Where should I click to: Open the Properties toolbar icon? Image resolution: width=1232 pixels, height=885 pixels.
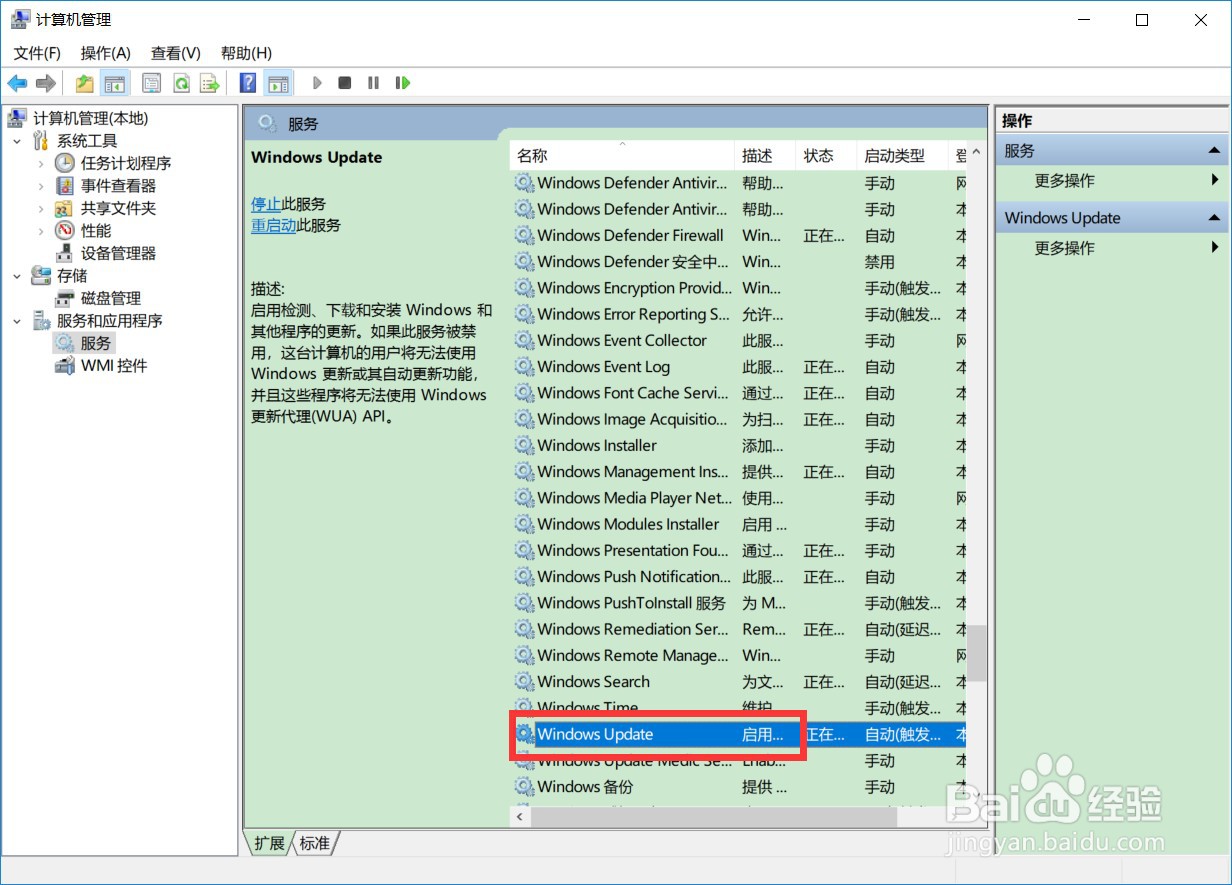click(152, 83)
